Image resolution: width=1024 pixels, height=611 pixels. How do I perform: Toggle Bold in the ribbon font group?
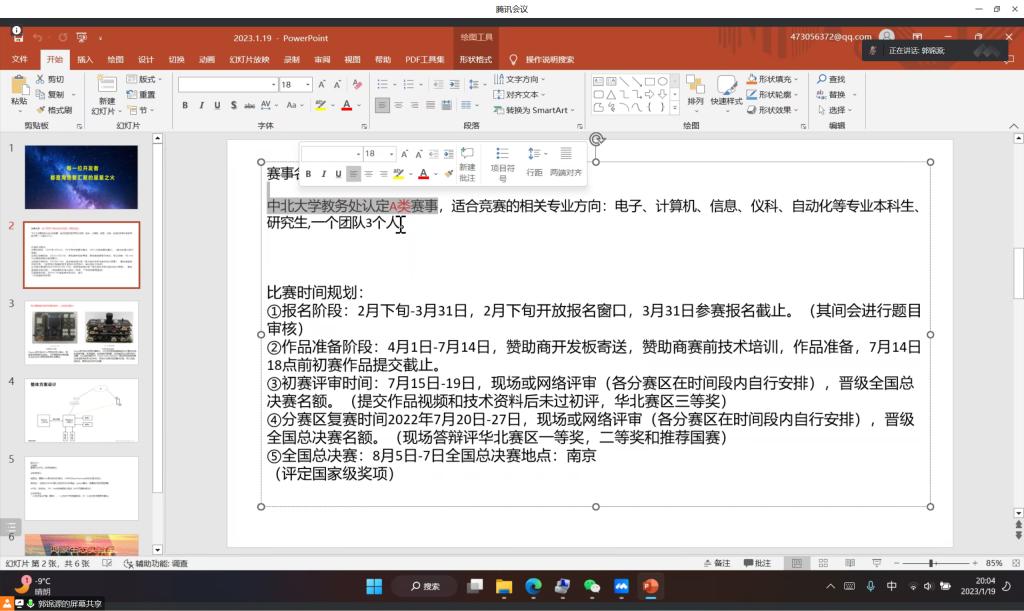(186, 105)
